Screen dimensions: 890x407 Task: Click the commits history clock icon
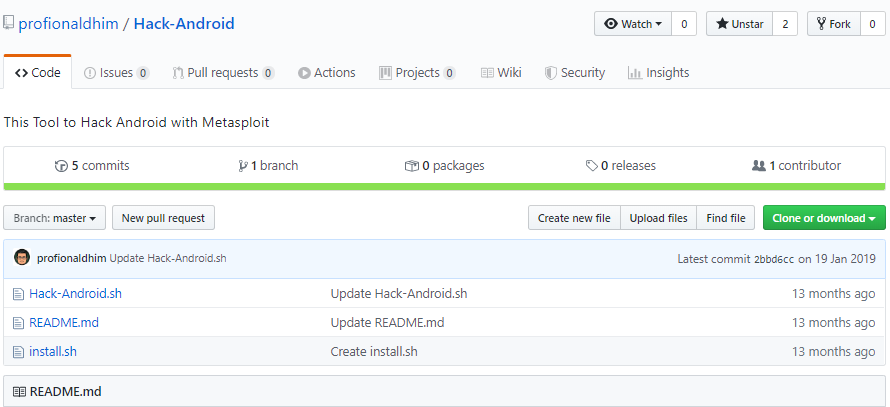click(61, 166)
